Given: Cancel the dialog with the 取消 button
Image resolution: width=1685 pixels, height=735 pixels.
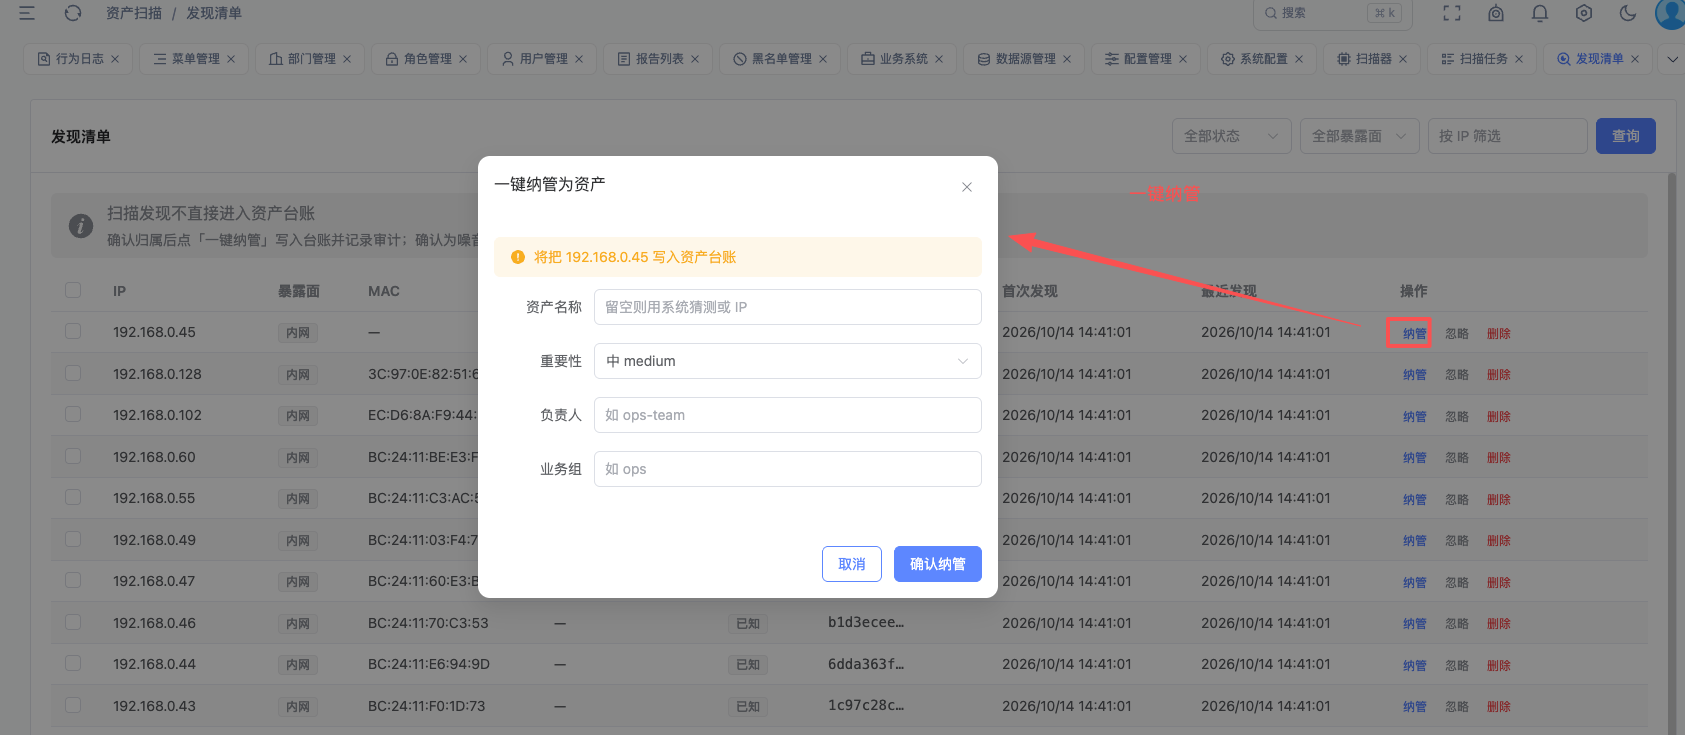Looking at the screenshot, I should tap(852, 564).
